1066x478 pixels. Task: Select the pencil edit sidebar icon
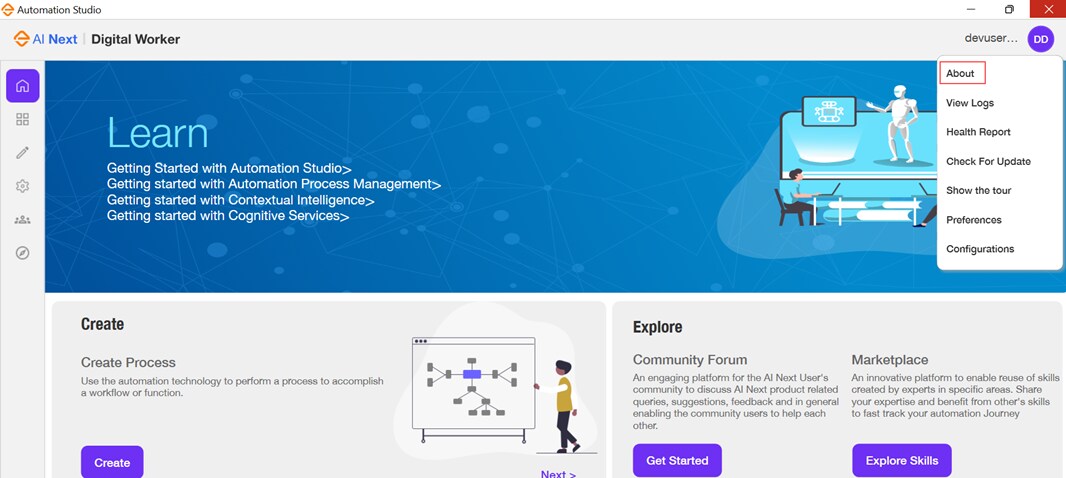click(x=22, y=153)
